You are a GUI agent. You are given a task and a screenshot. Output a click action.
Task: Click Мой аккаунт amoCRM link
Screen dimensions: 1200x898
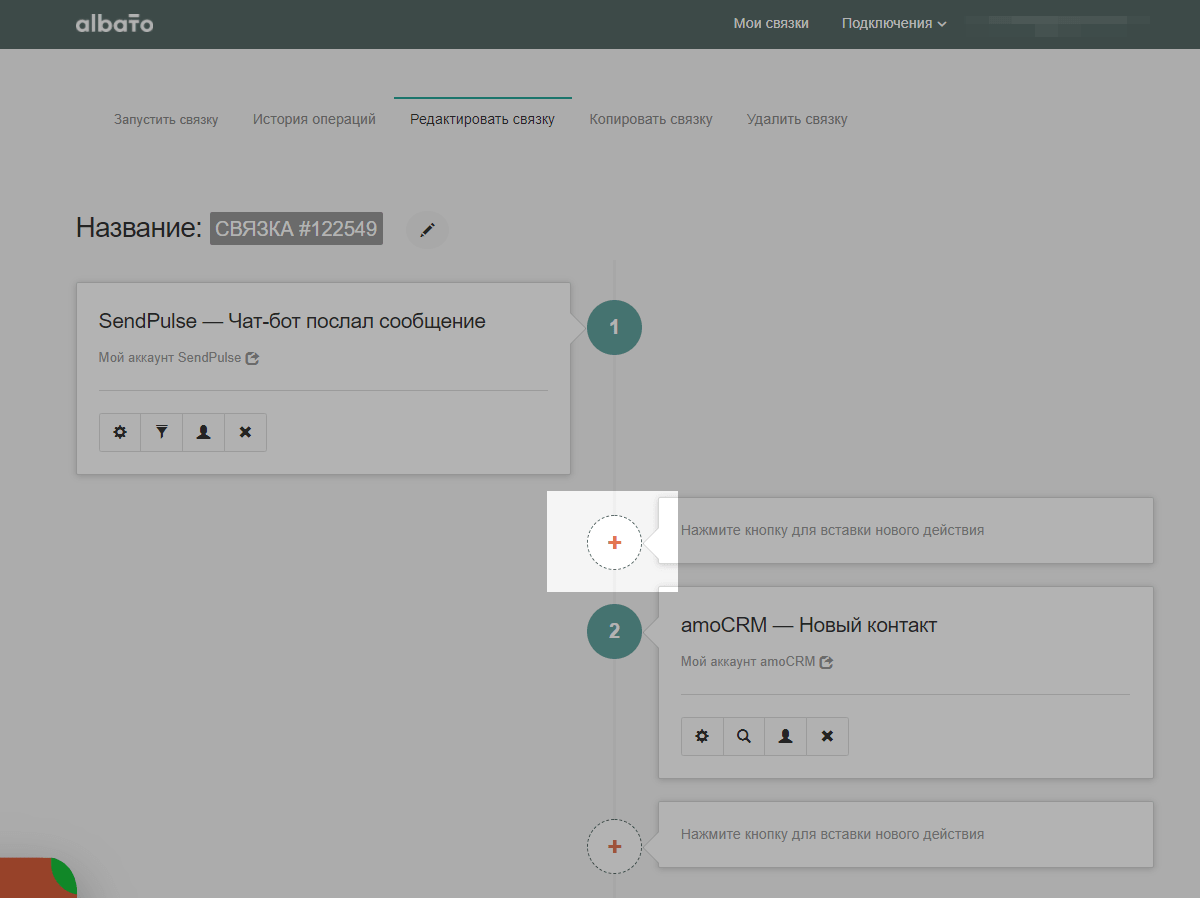click(x=748, y=662)
